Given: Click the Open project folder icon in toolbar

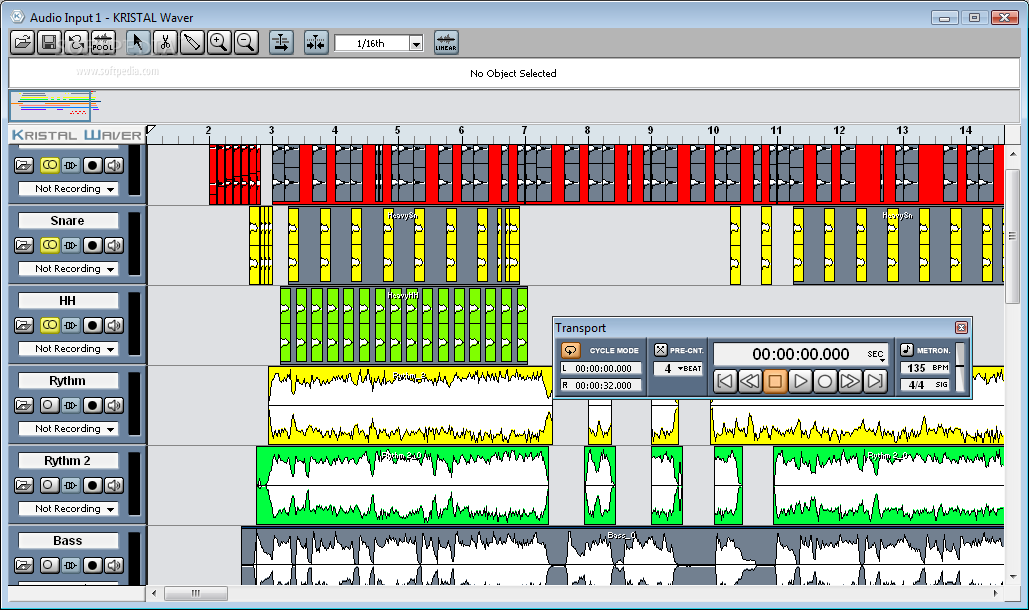Looking at the screenshot, I should (22, 43).
